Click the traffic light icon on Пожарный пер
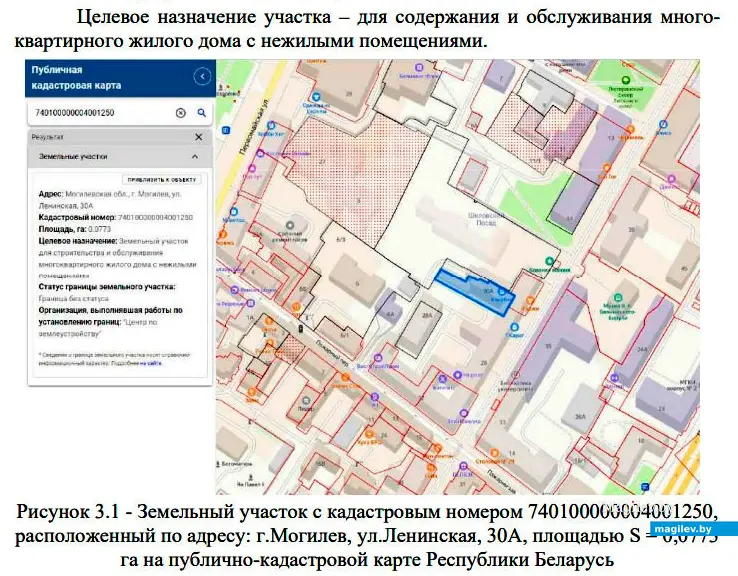This screenshot has width=738, height=576. [x=301, y=328]
